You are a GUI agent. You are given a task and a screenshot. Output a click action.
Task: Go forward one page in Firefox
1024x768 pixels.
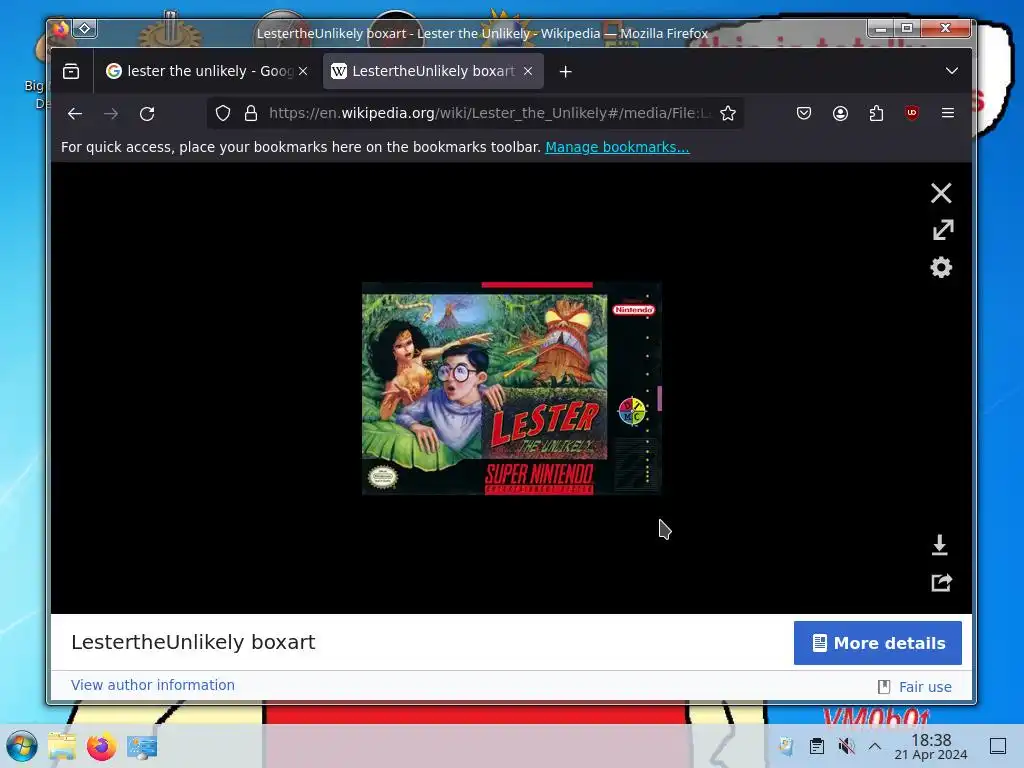coord(111,114)
